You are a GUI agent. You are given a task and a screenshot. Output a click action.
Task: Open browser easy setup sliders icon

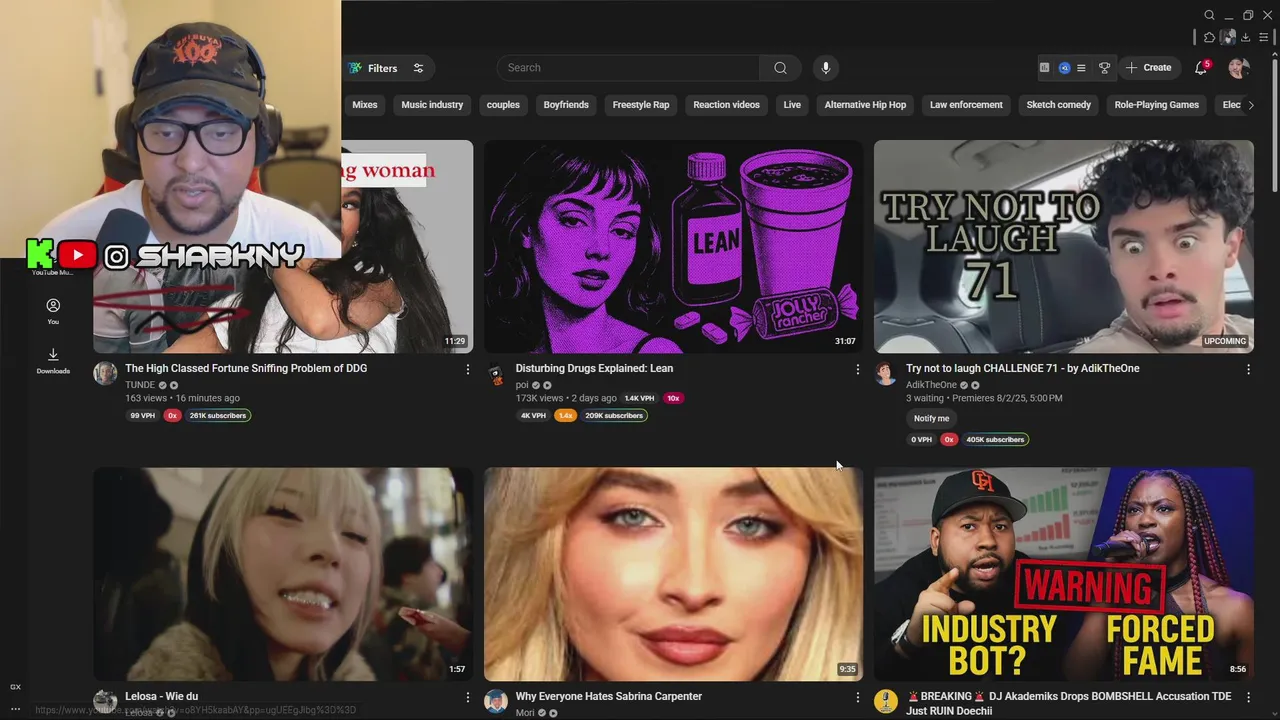(1263, 37)
